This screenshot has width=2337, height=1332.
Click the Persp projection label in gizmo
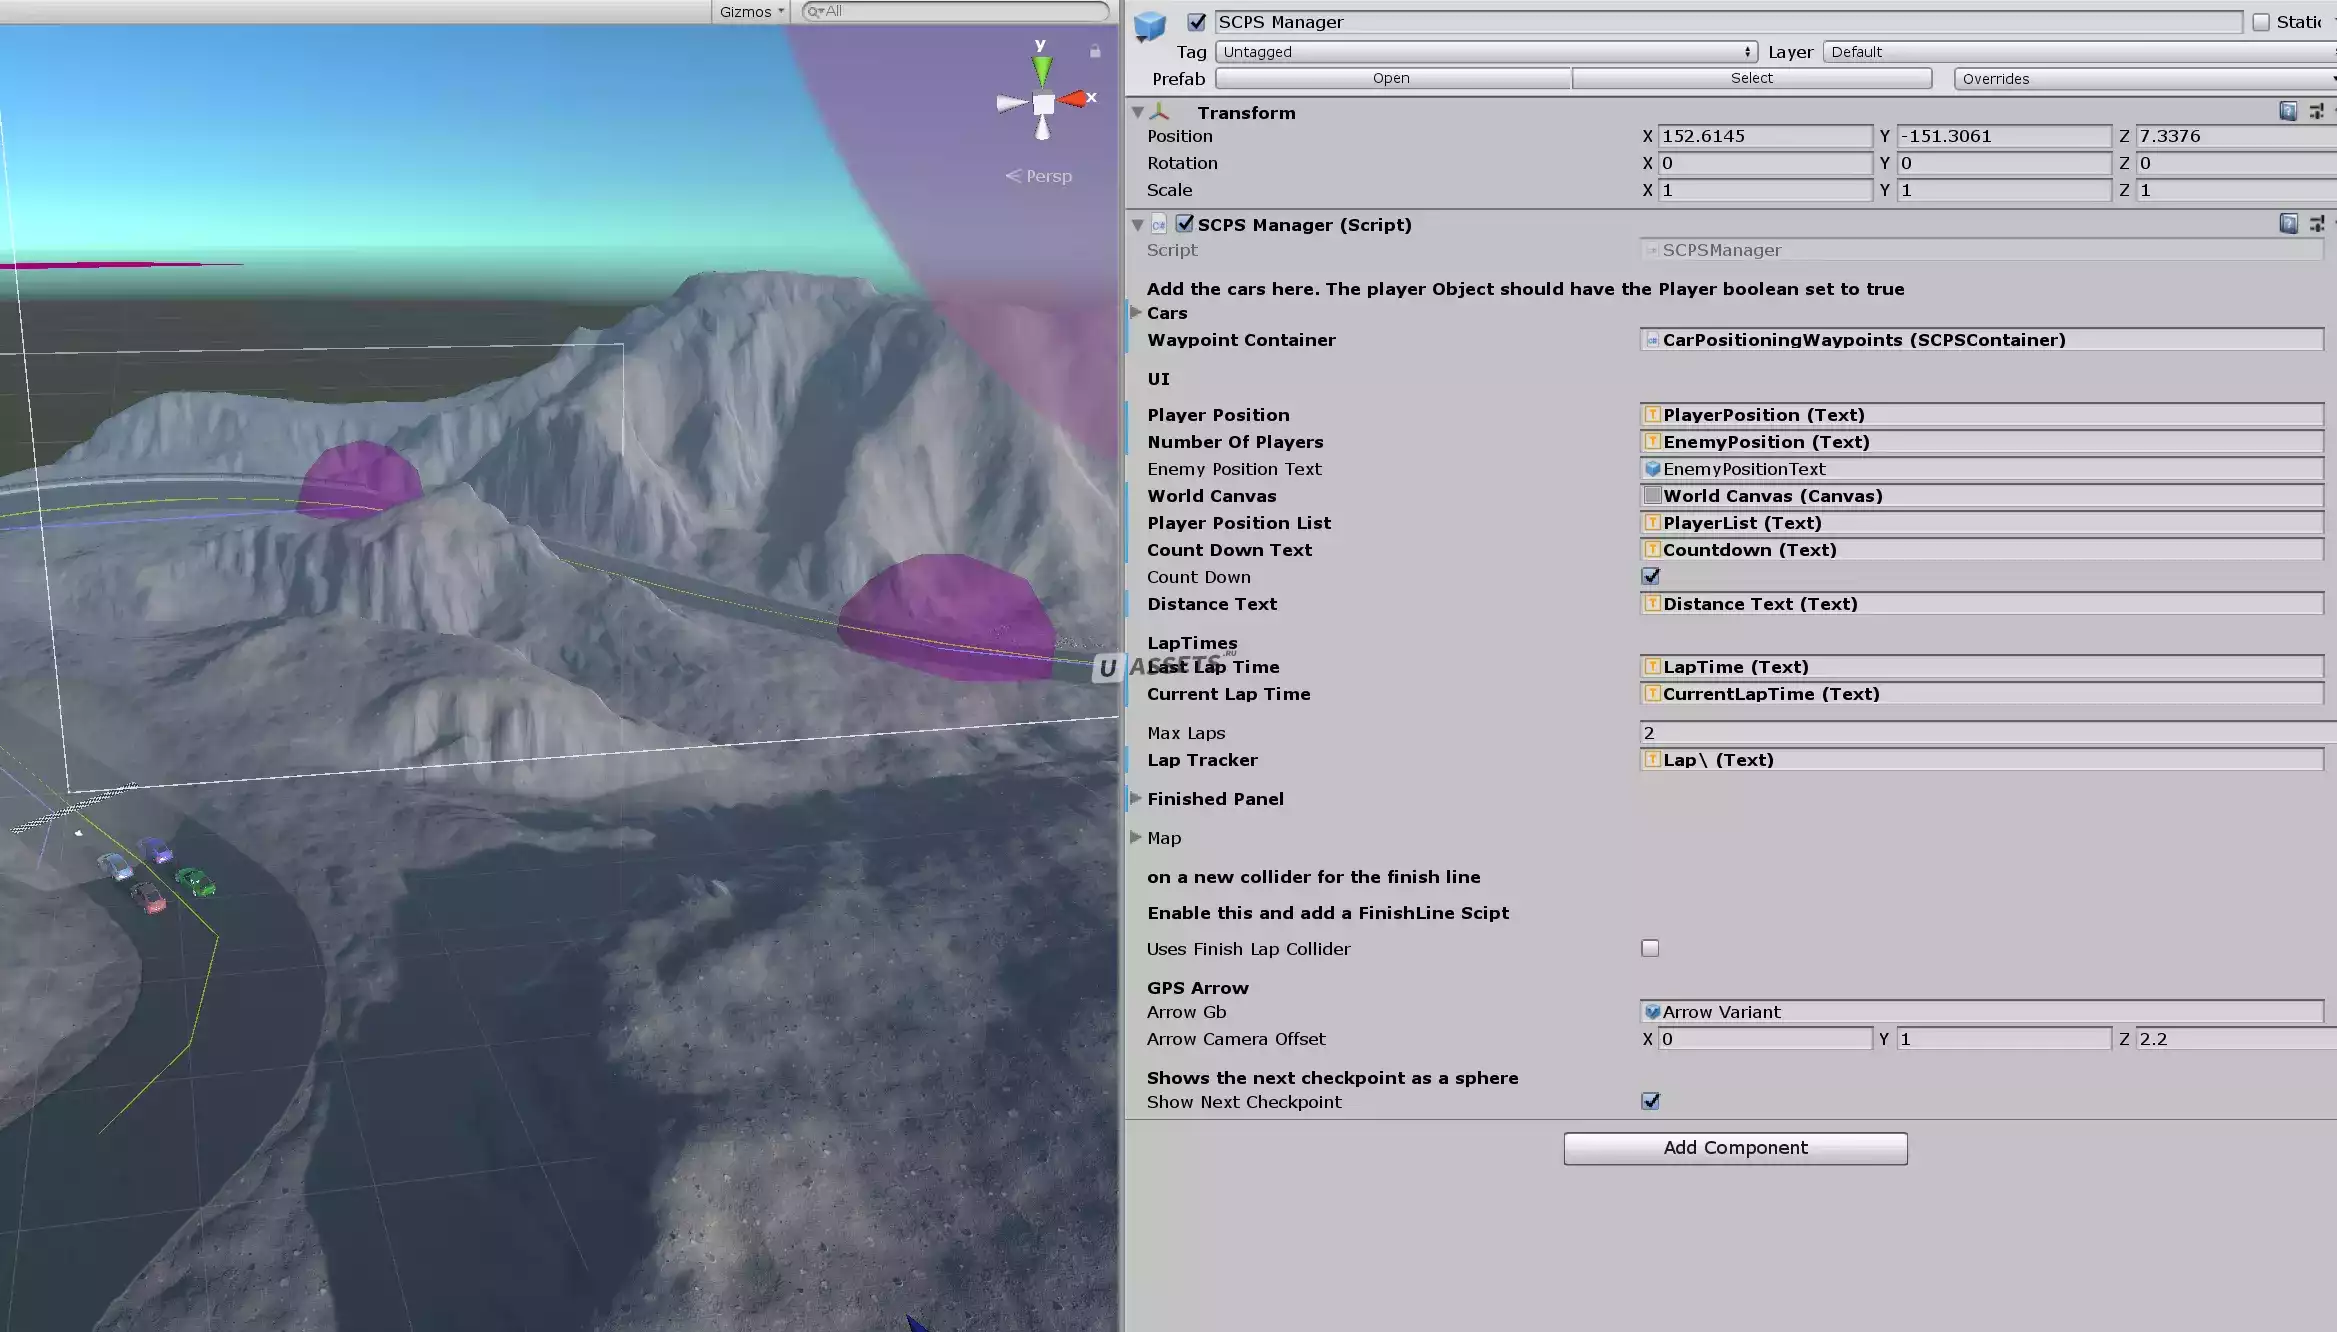coord(1047,176)
